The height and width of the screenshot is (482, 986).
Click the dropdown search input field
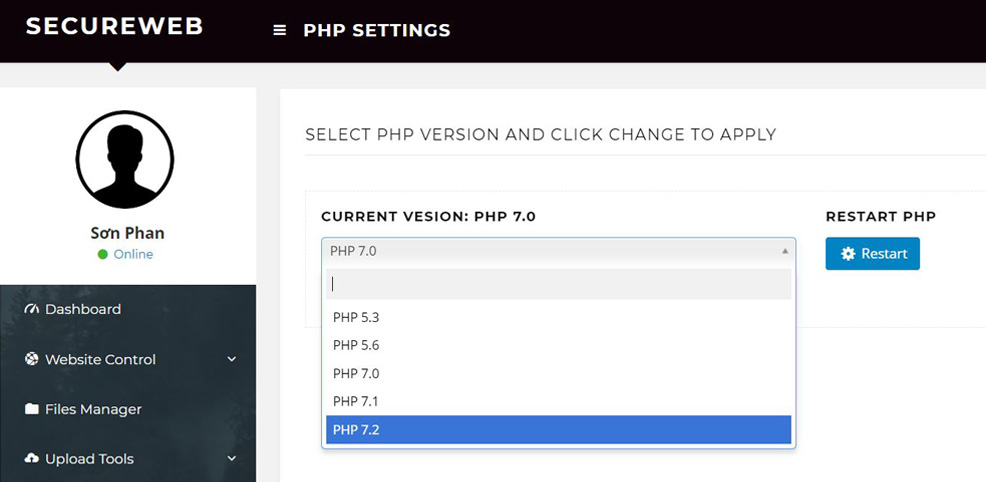[x=558, y=284]
